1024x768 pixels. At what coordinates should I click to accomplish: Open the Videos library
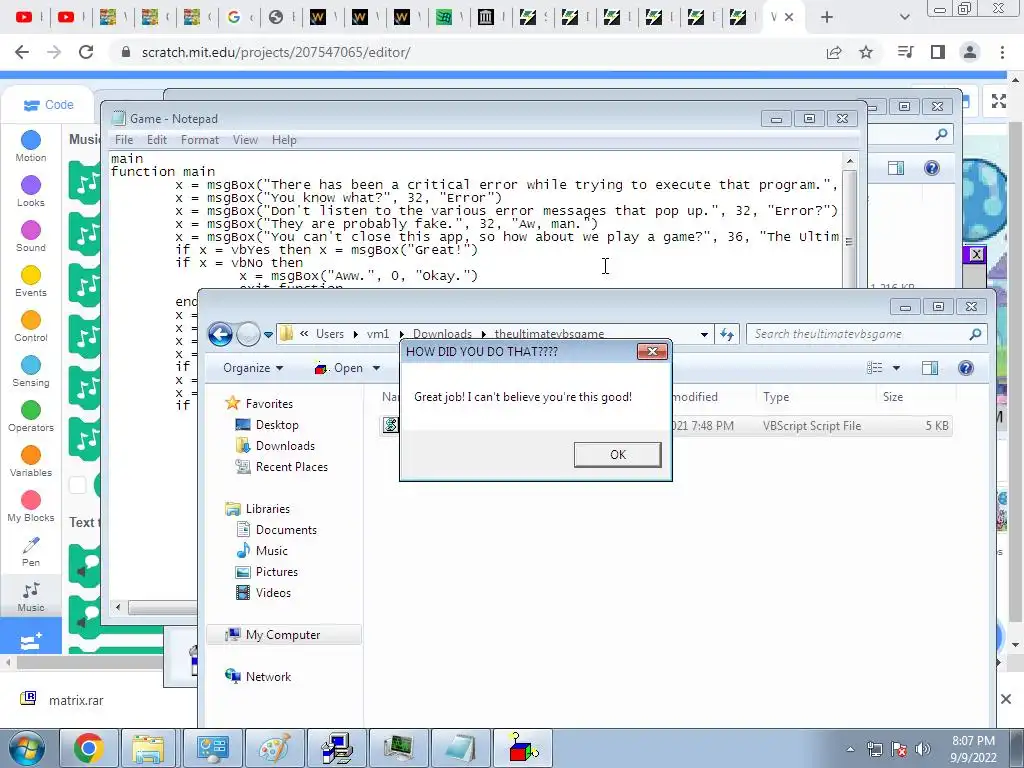coord(264,592)
